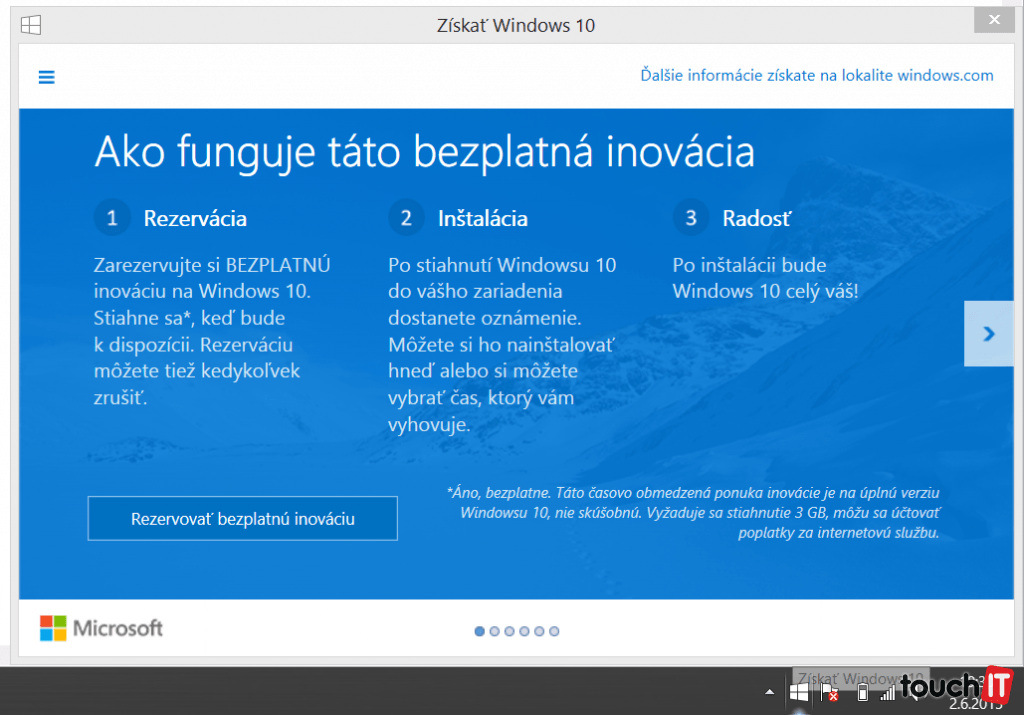Select the first page indicator dot
This screenshot has width=1024, height=715.
[480, 631]
